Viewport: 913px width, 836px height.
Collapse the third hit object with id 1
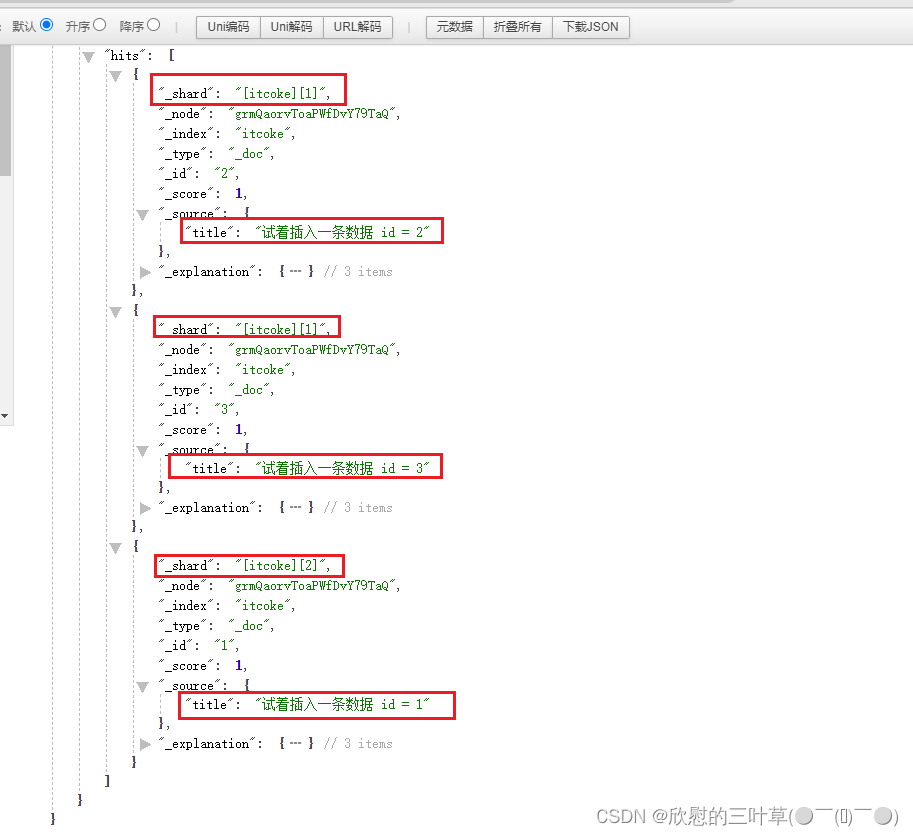pyautogui.click(x=115, y=548)
